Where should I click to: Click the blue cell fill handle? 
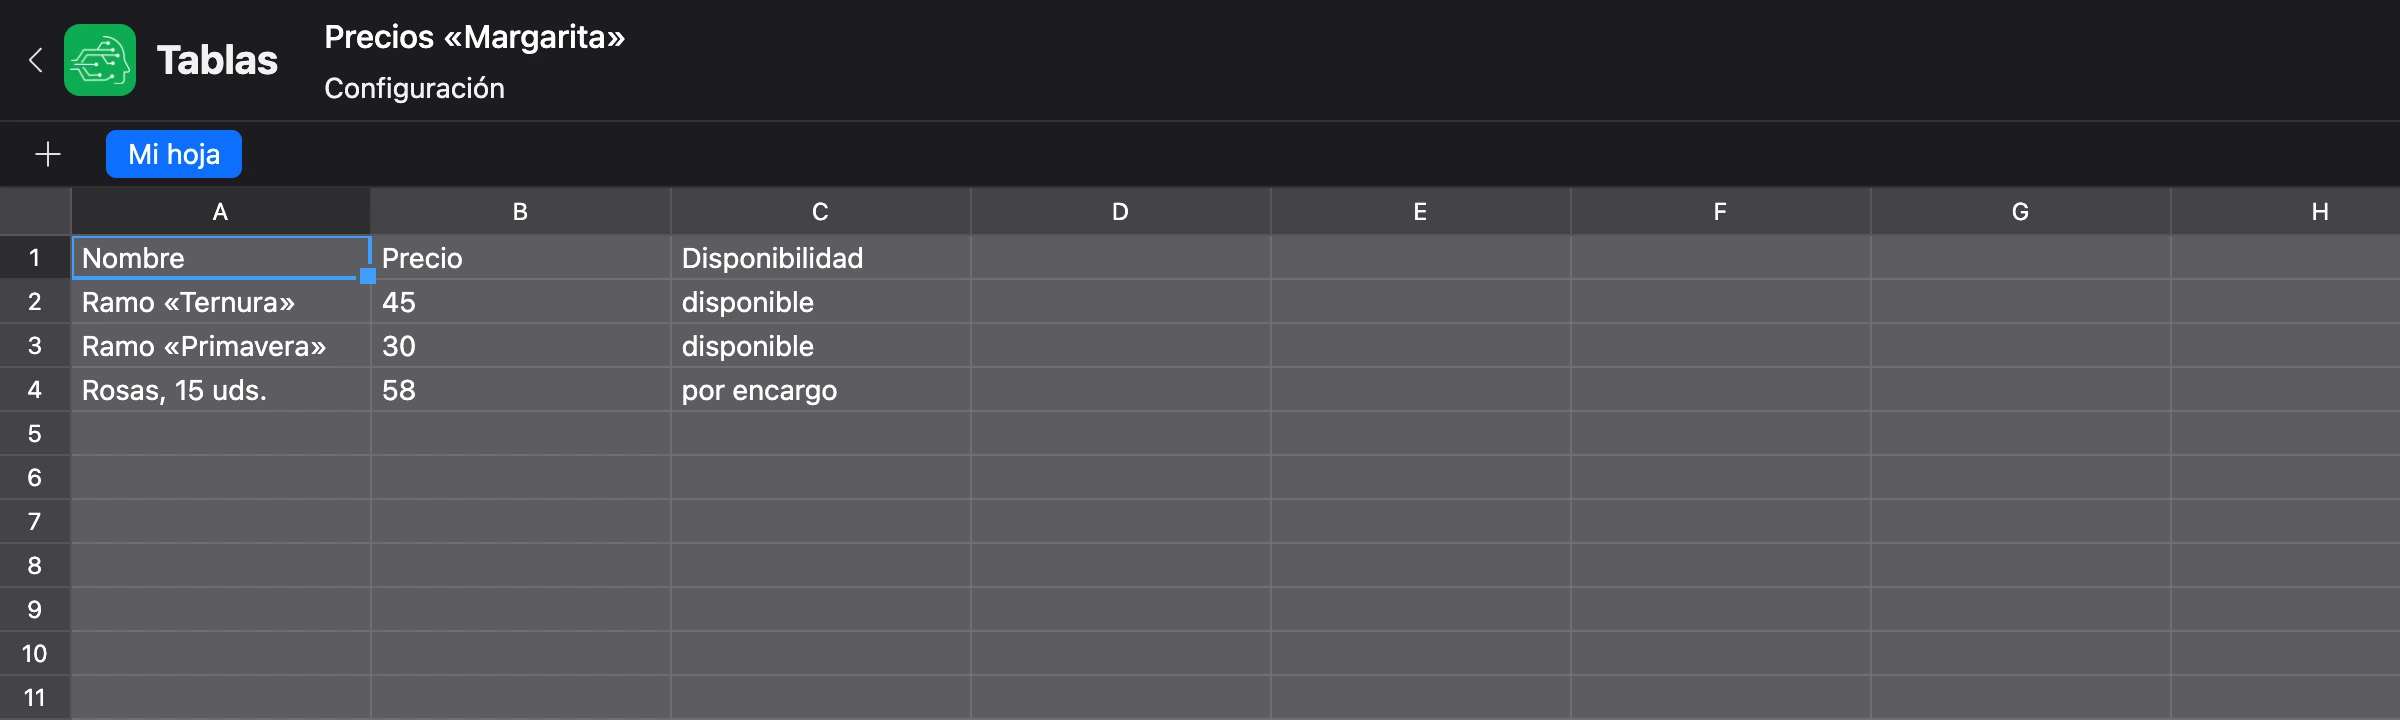point(368,276)
